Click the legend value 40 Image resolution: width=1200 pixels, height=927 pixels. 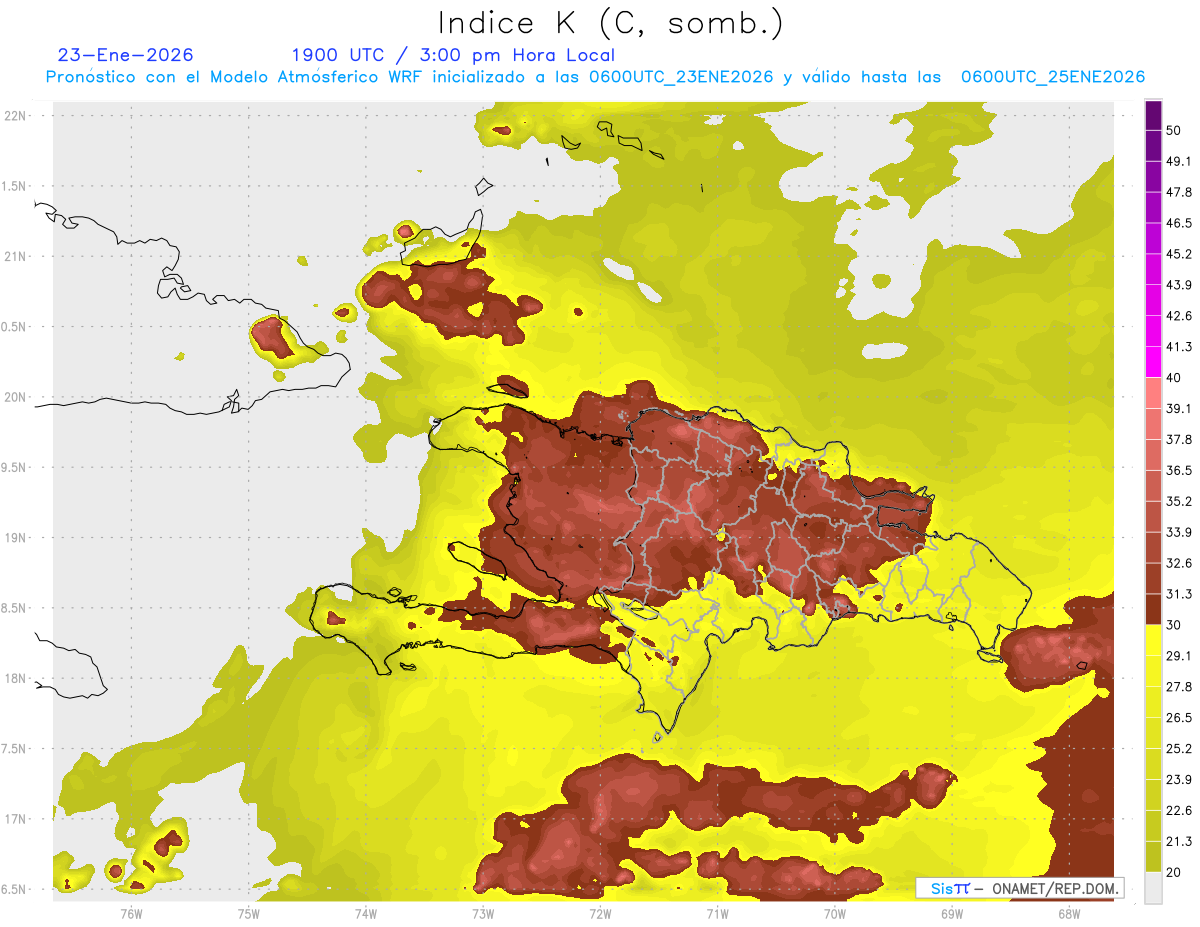pos(1175,377)
